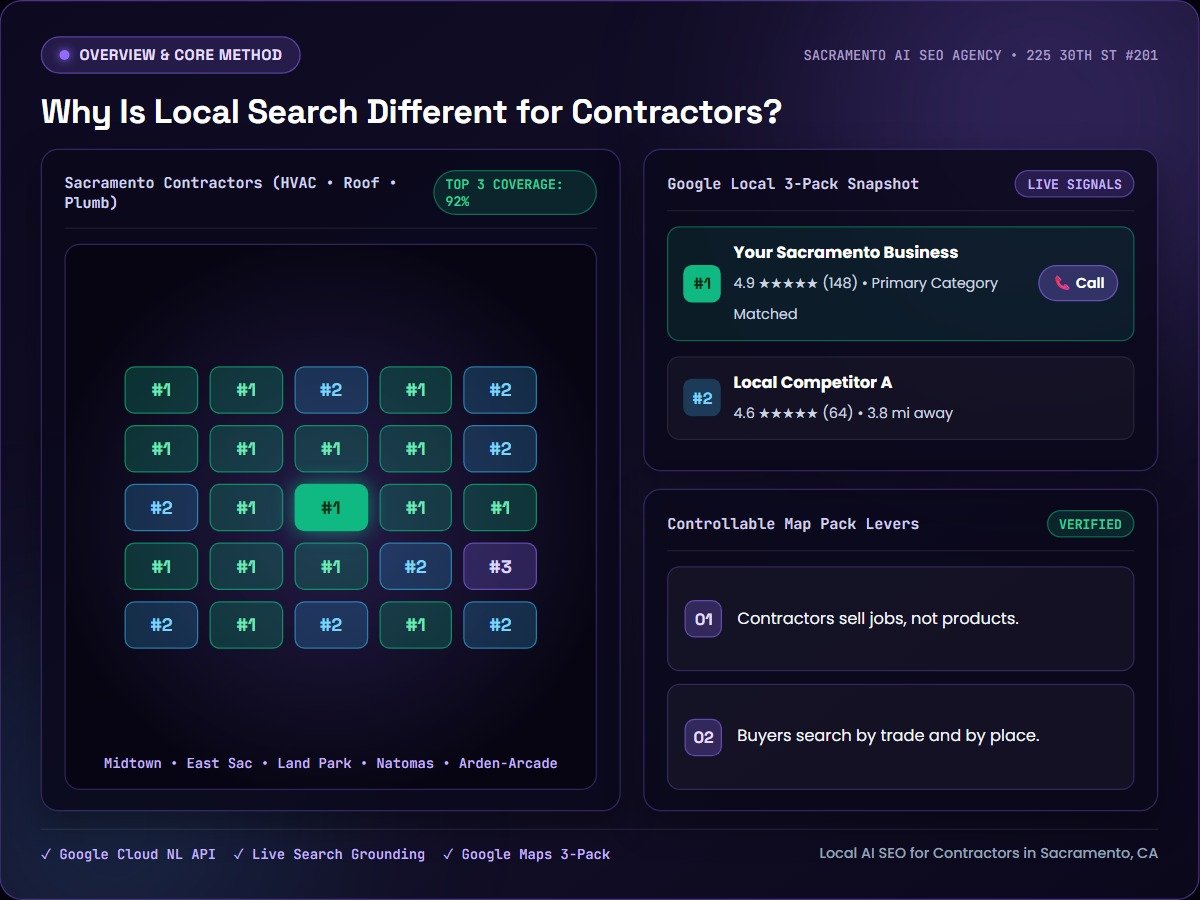Click the Controllable Map Pack Levers title
Viewport: 1200px width, 900px height.
coord(793,524)
